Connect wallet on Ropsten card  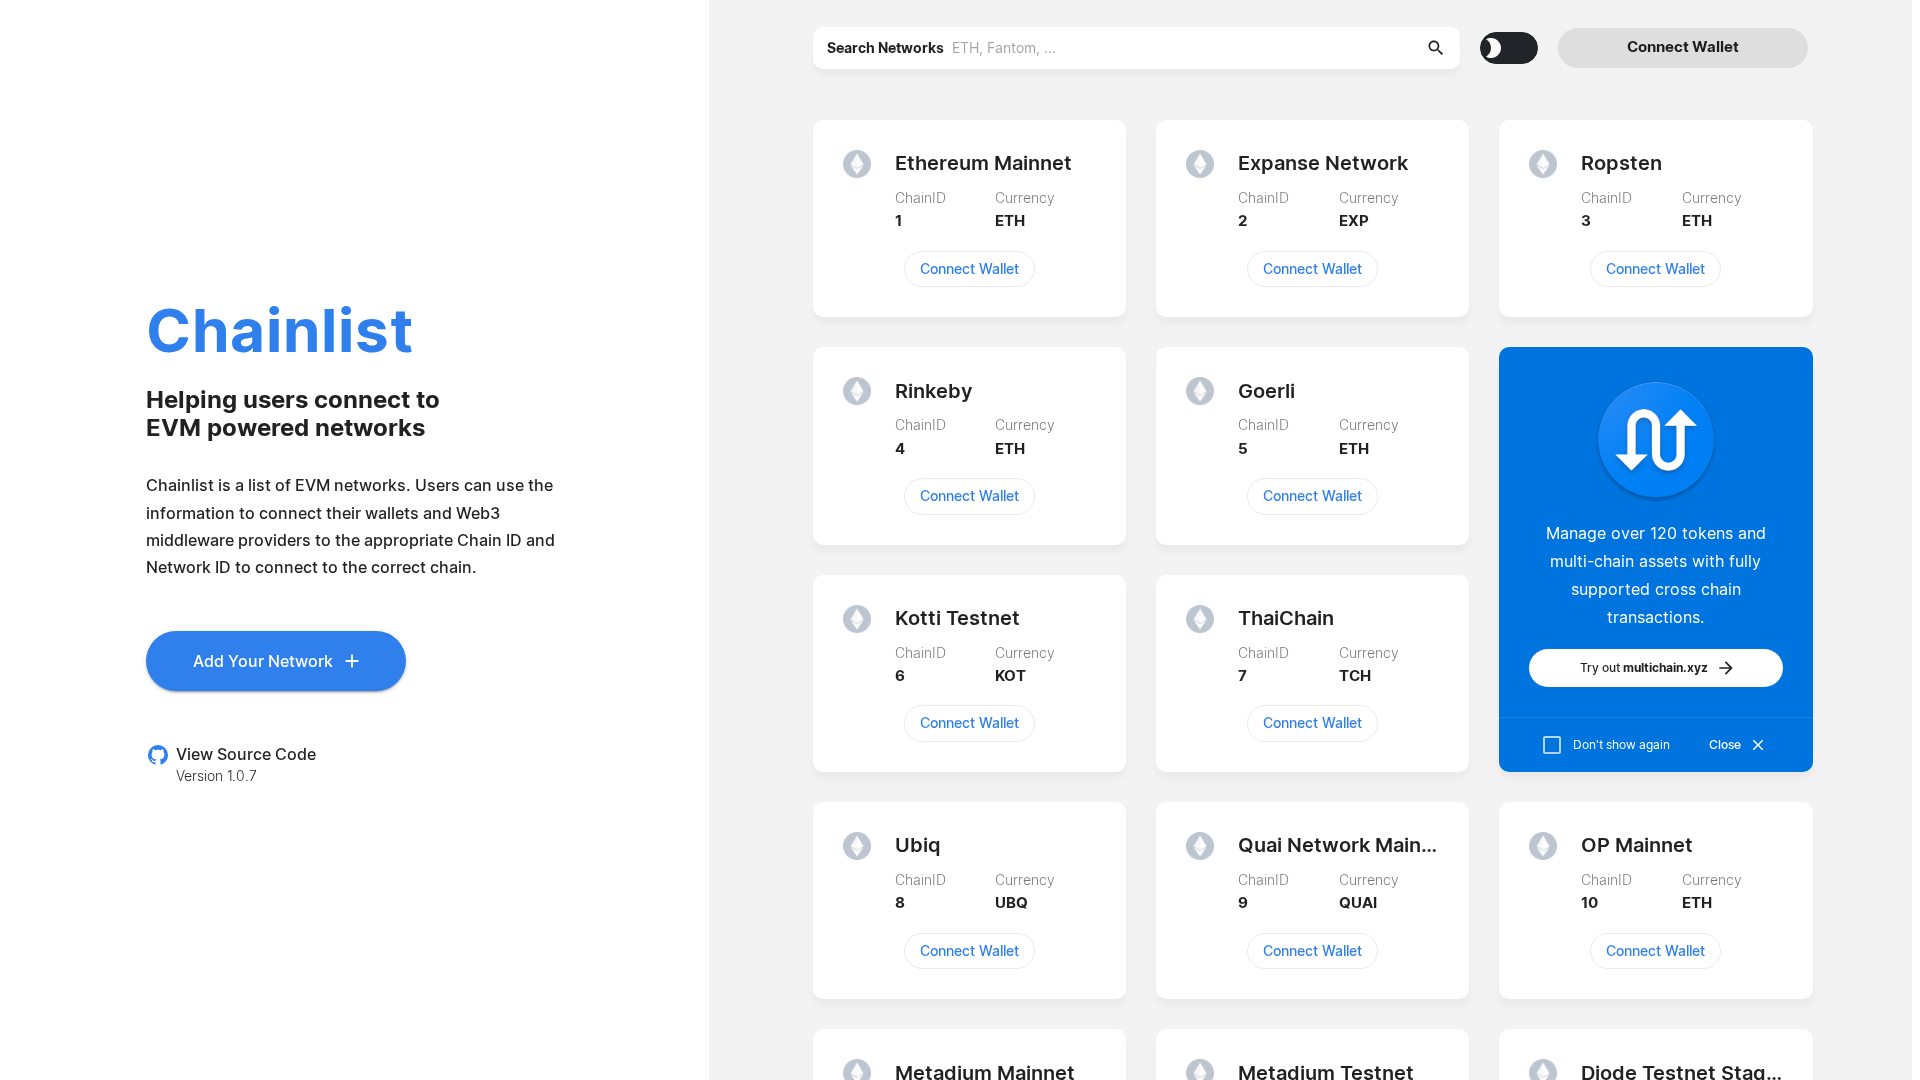point(1655,269)
